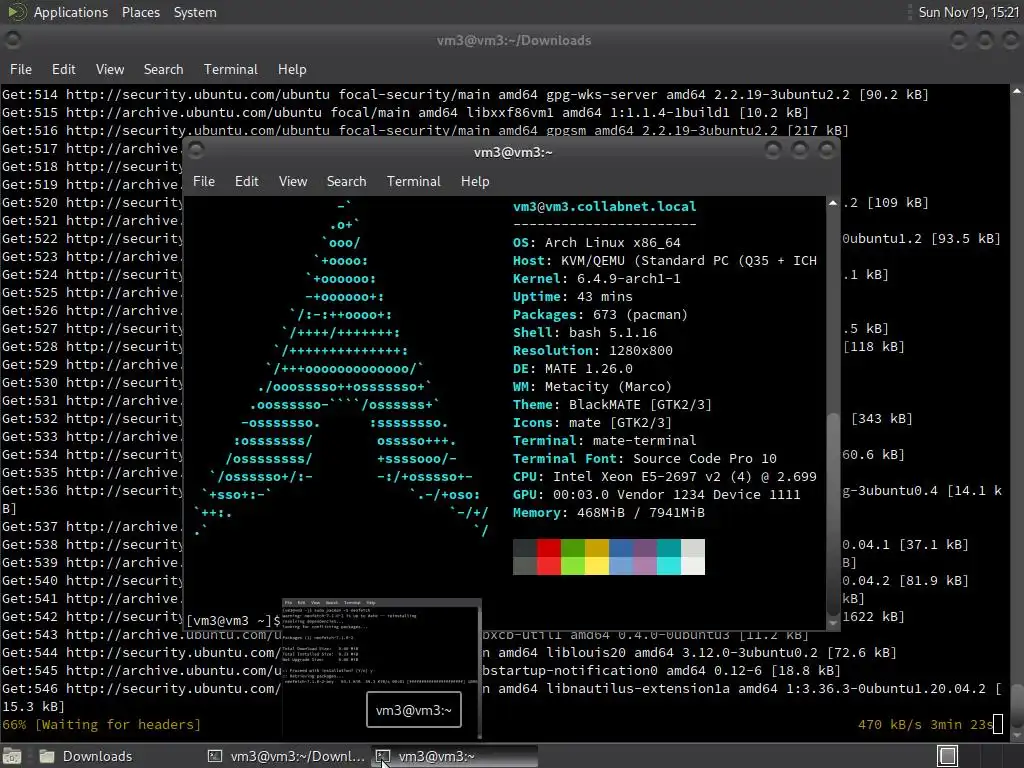Open Search menu in Downloads terminal window

click(163, 69)
